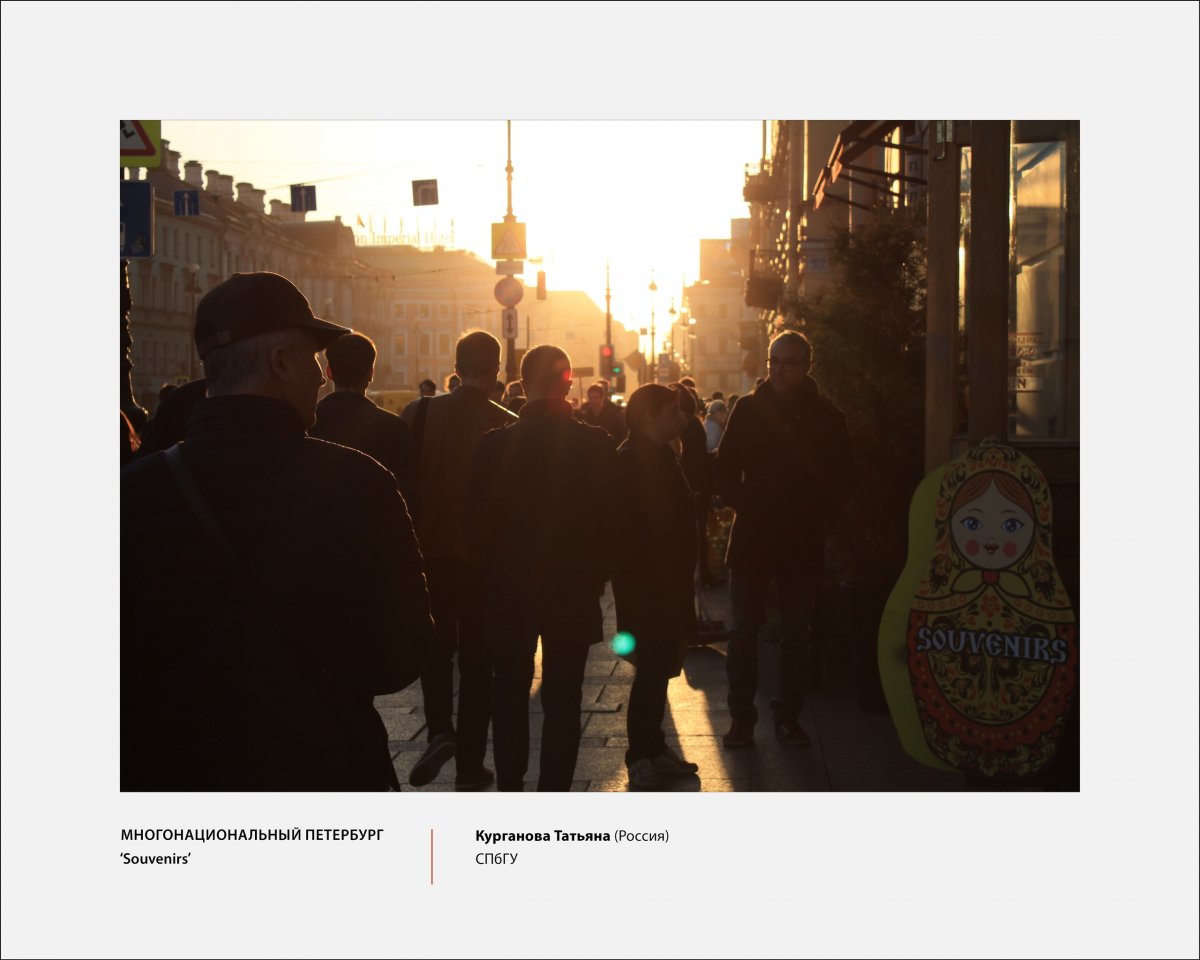
Task: Click the green lens flare spot on pavement
Action: pos(621,644)
